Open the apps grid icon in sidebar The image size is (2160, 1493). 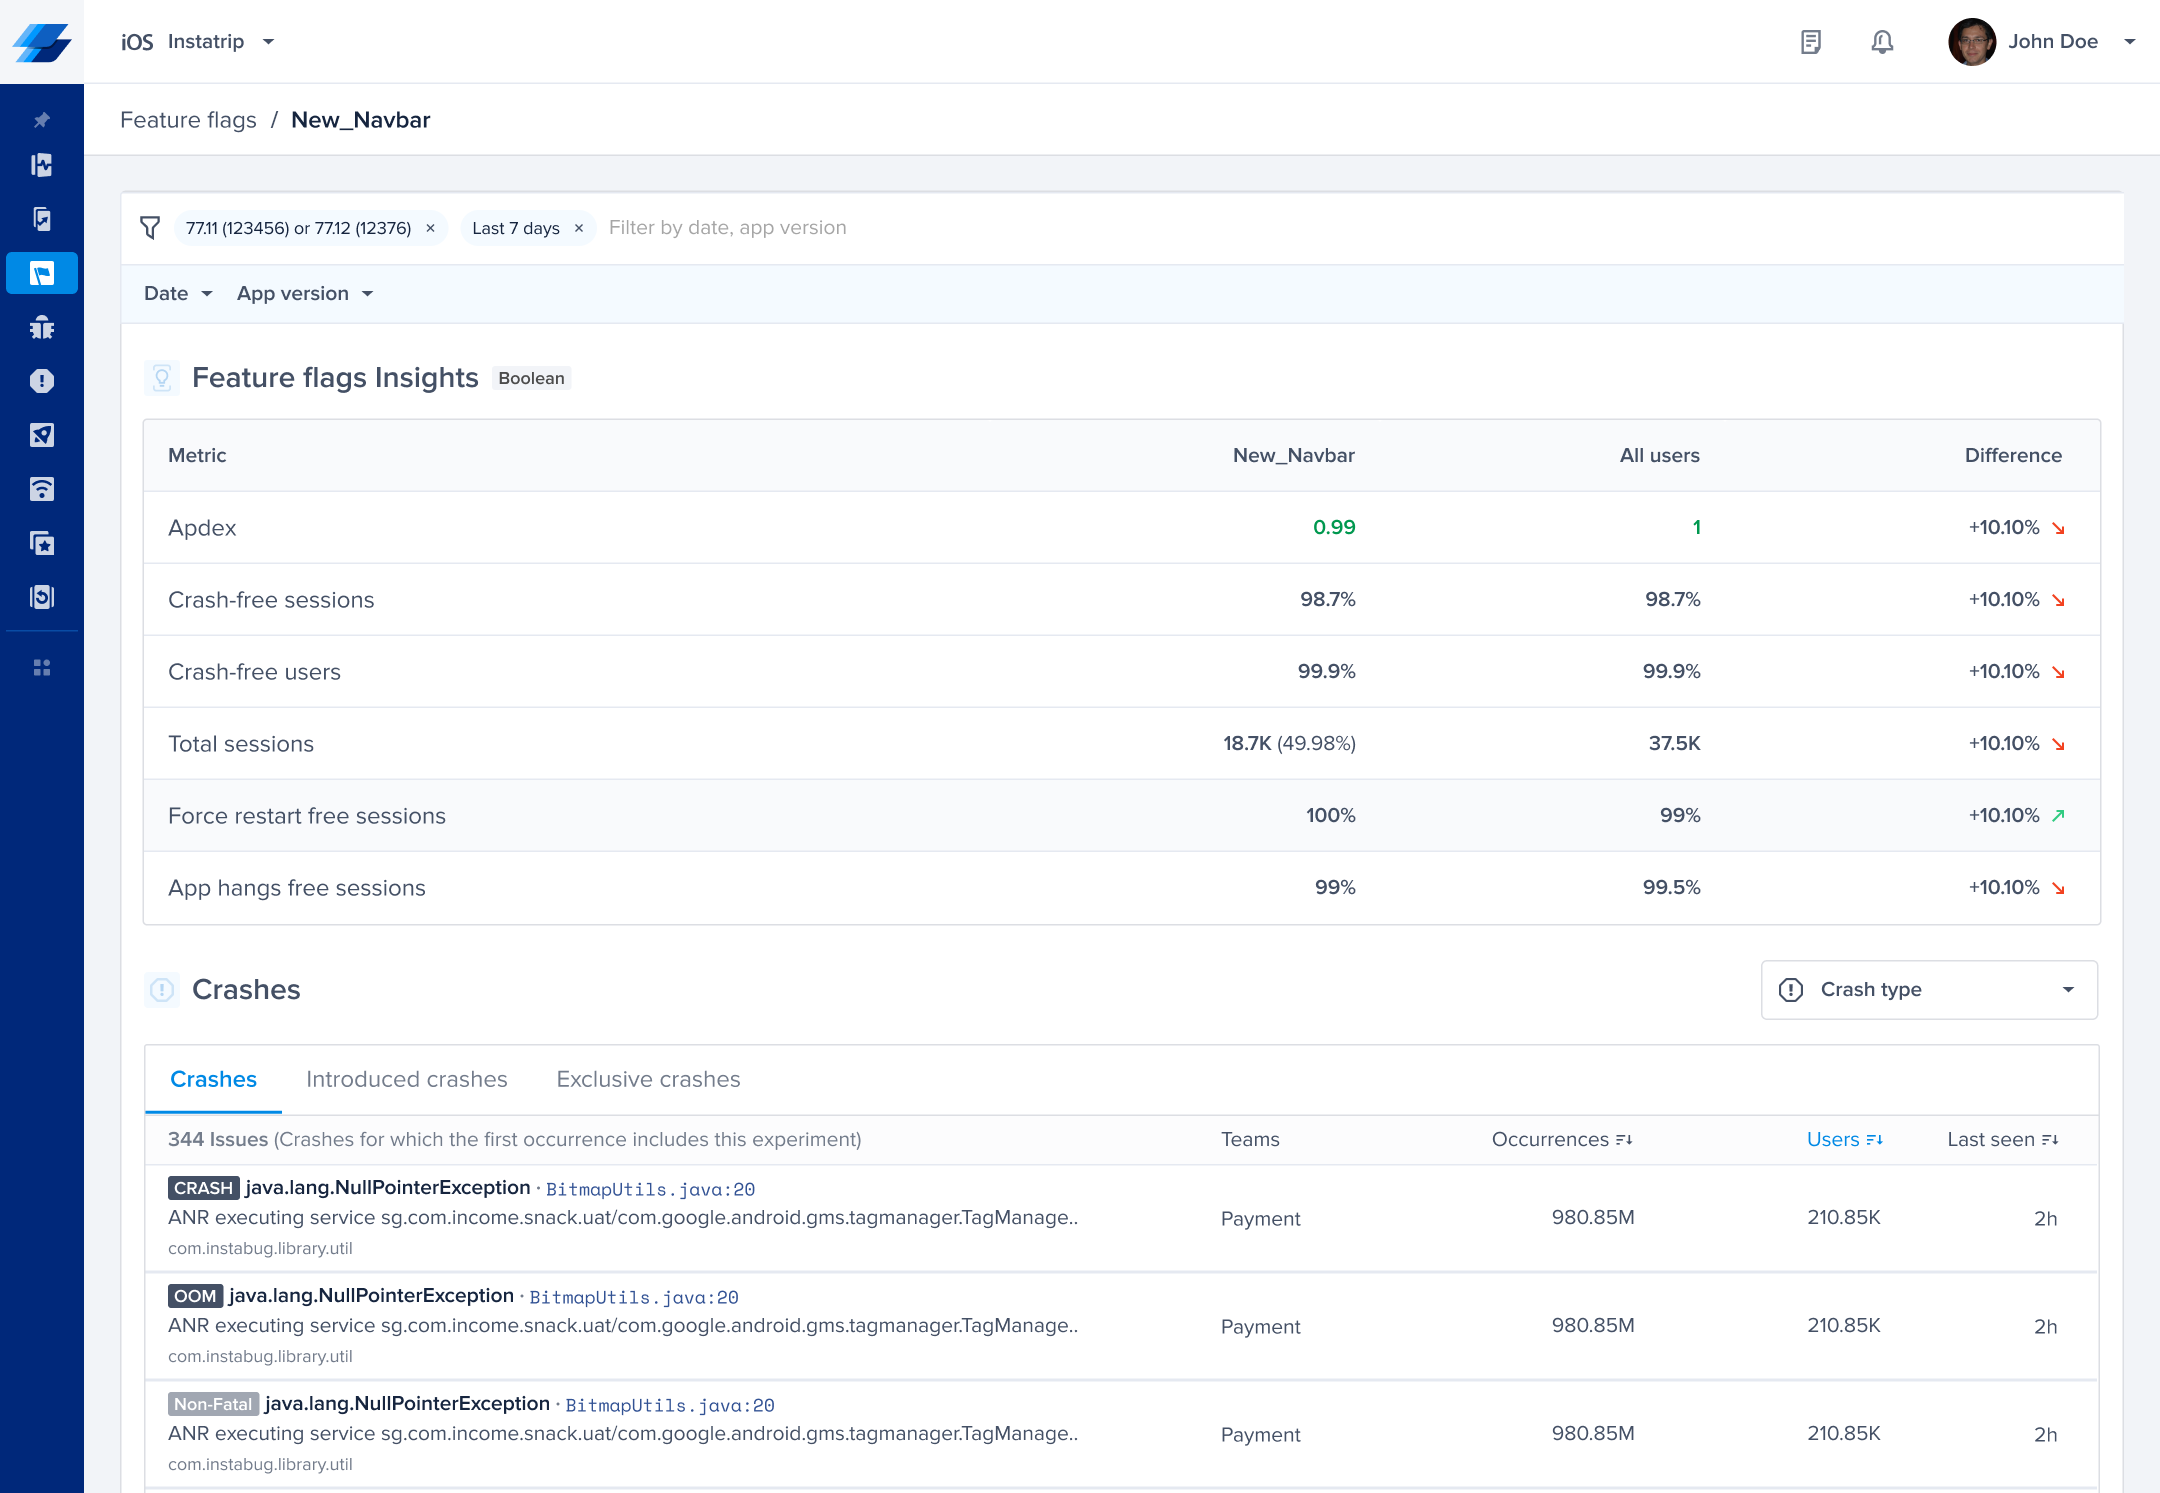41,668
